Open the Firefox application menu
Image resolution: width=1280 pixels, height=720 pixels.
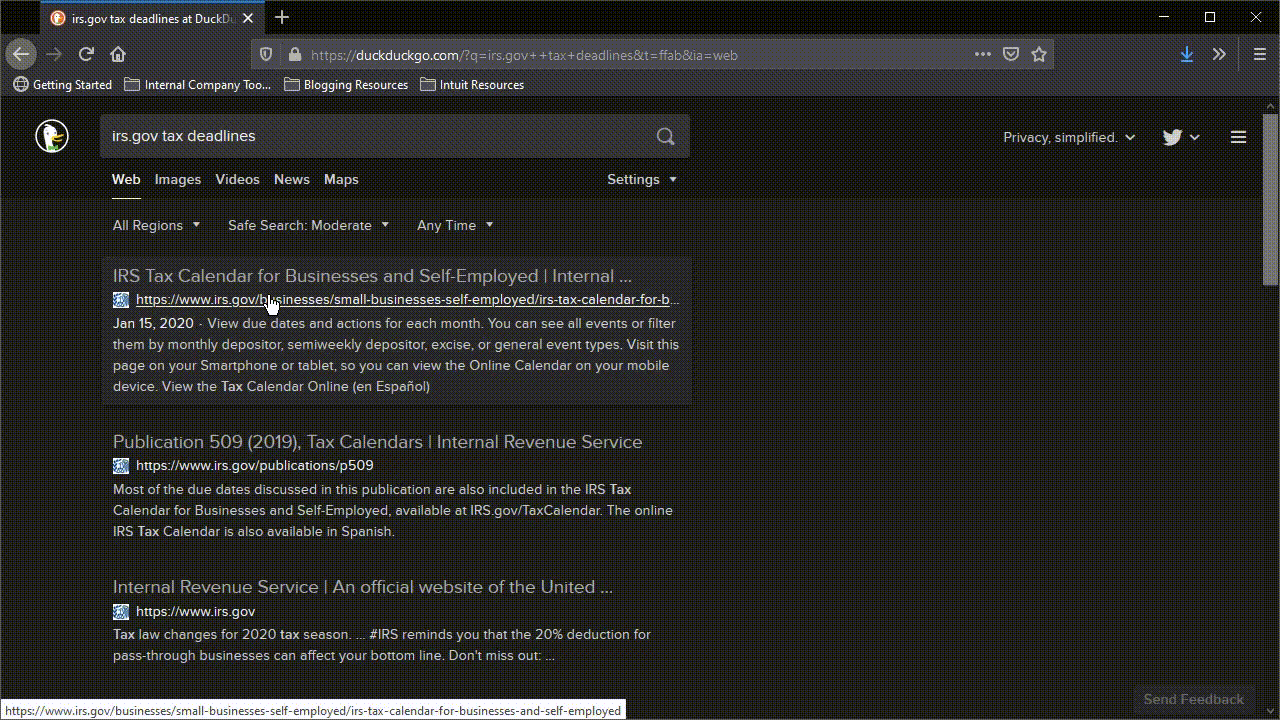click(x=1259, y=55)
